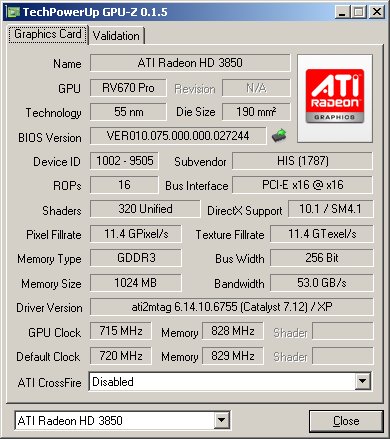Switch to the Validation tab
The height and width of the screenshot is (439, 390).
pyautogui.click(x=116, y=36)
